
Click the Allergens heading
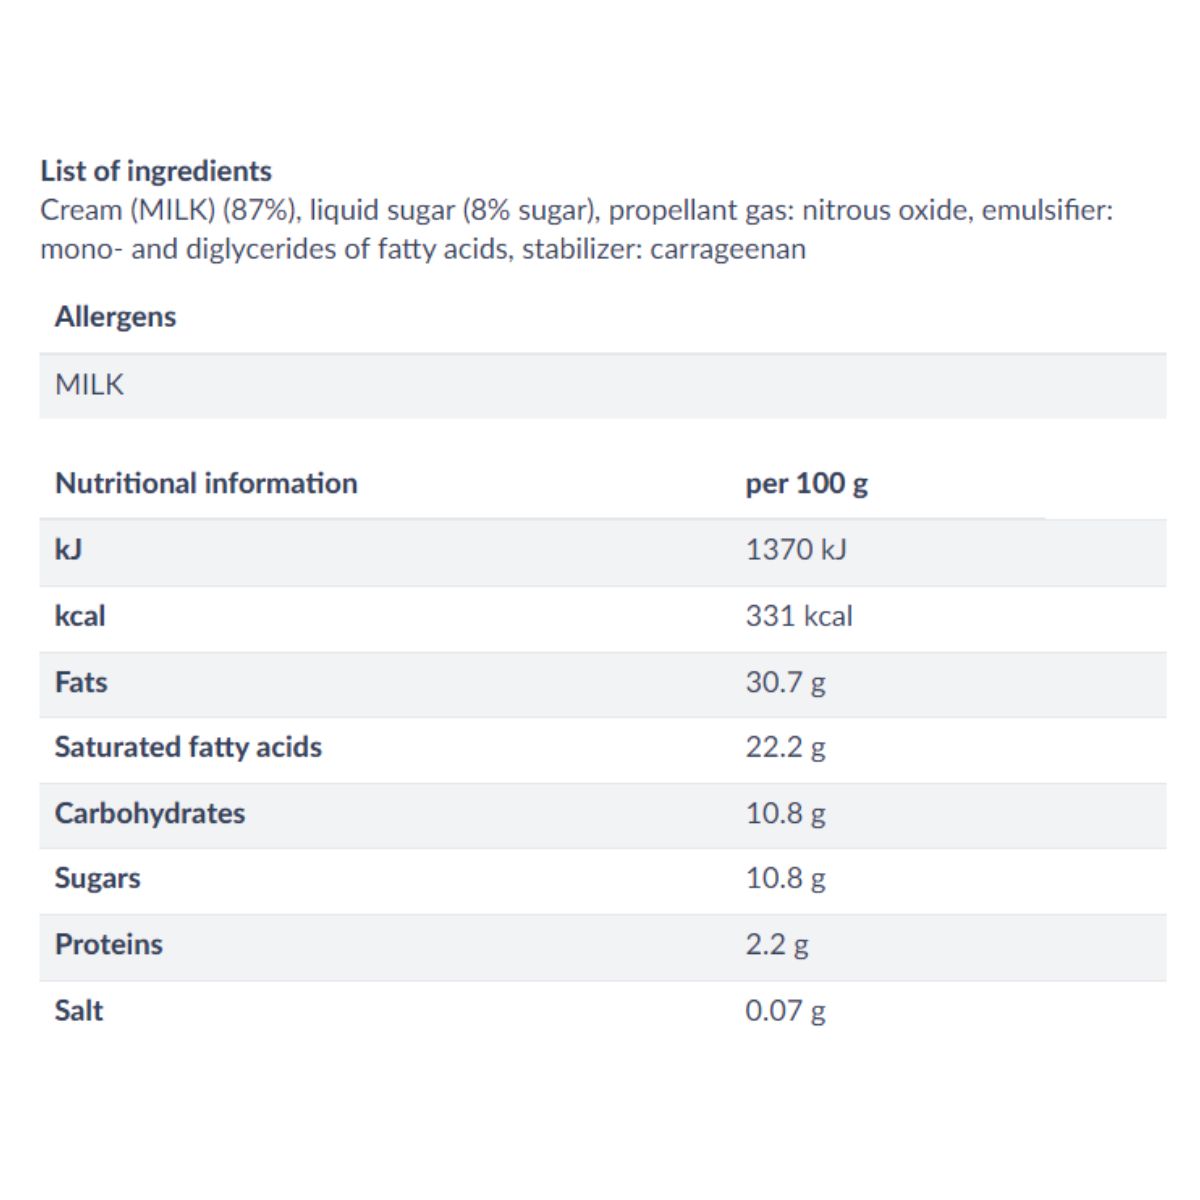pyautogui.click(x=116, y=317)
